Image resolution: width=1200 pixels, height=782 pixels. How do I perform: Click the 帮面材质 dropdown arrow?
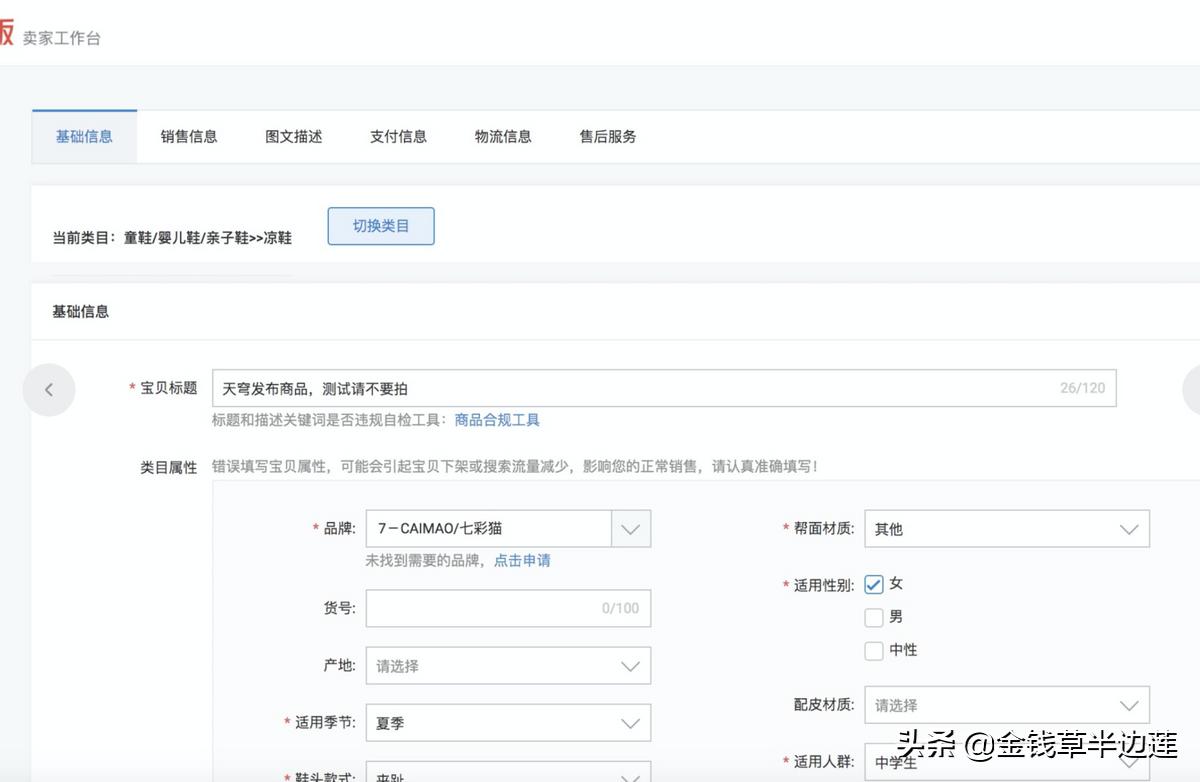click(x=1129, y=528)
